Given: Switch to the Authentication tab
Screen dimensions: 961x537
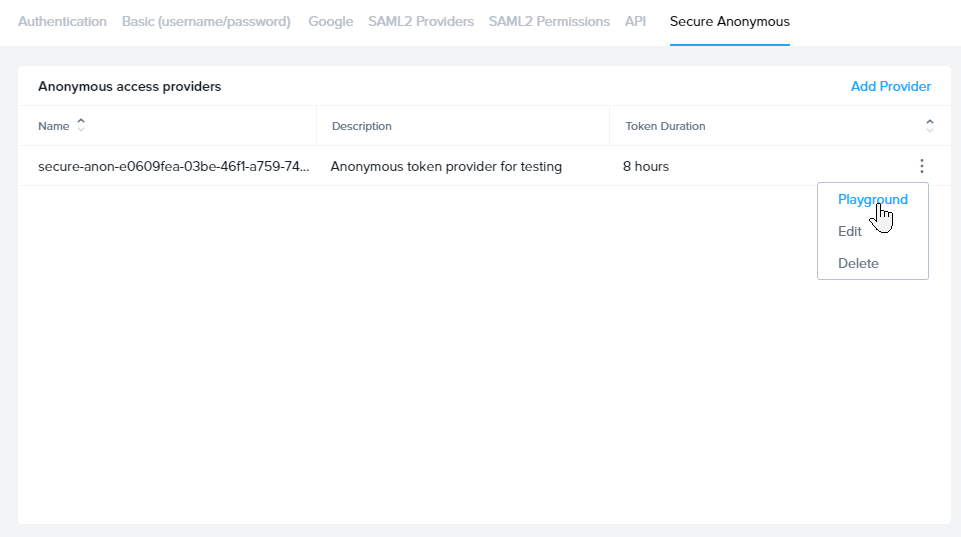Looking at the screenshot, I should click(x=62, y=21).
